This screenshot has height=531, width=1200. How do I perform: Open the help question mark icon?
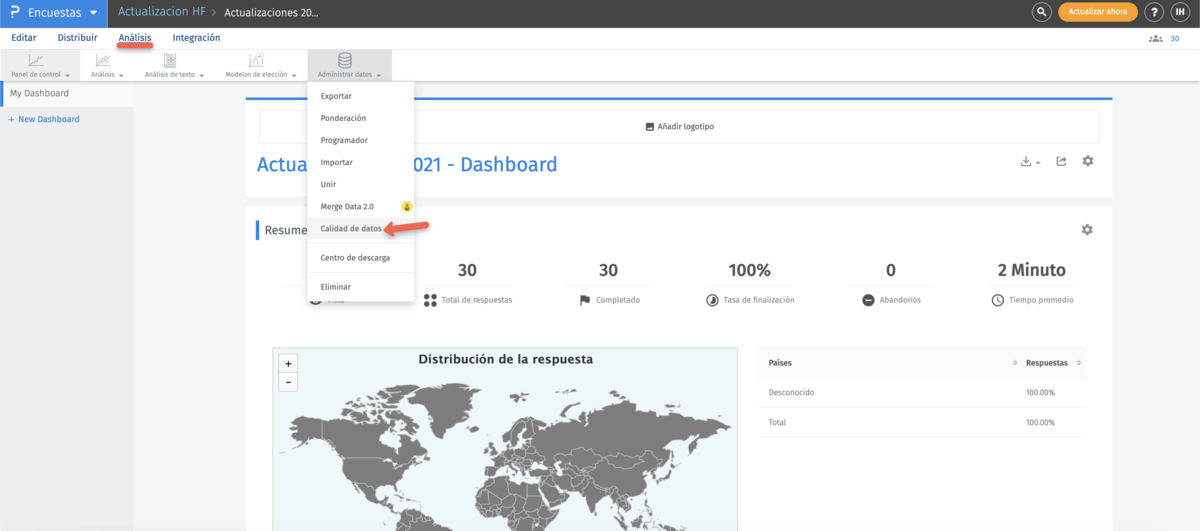click(1153, 13)
